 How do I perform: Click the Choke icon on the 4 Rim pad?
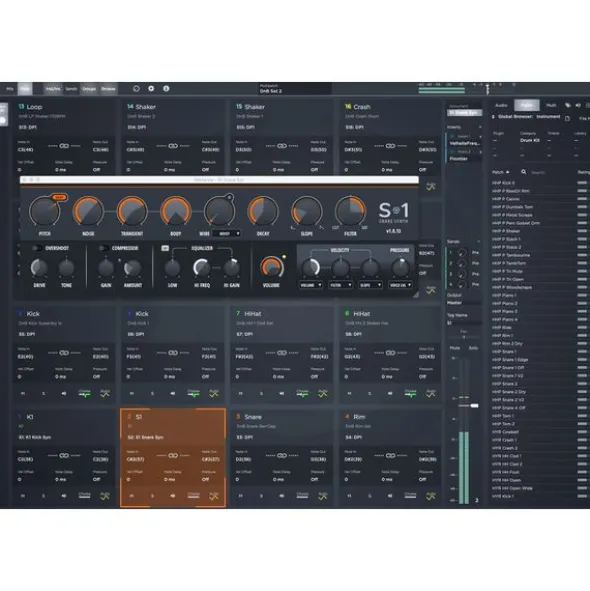(411, 496)
